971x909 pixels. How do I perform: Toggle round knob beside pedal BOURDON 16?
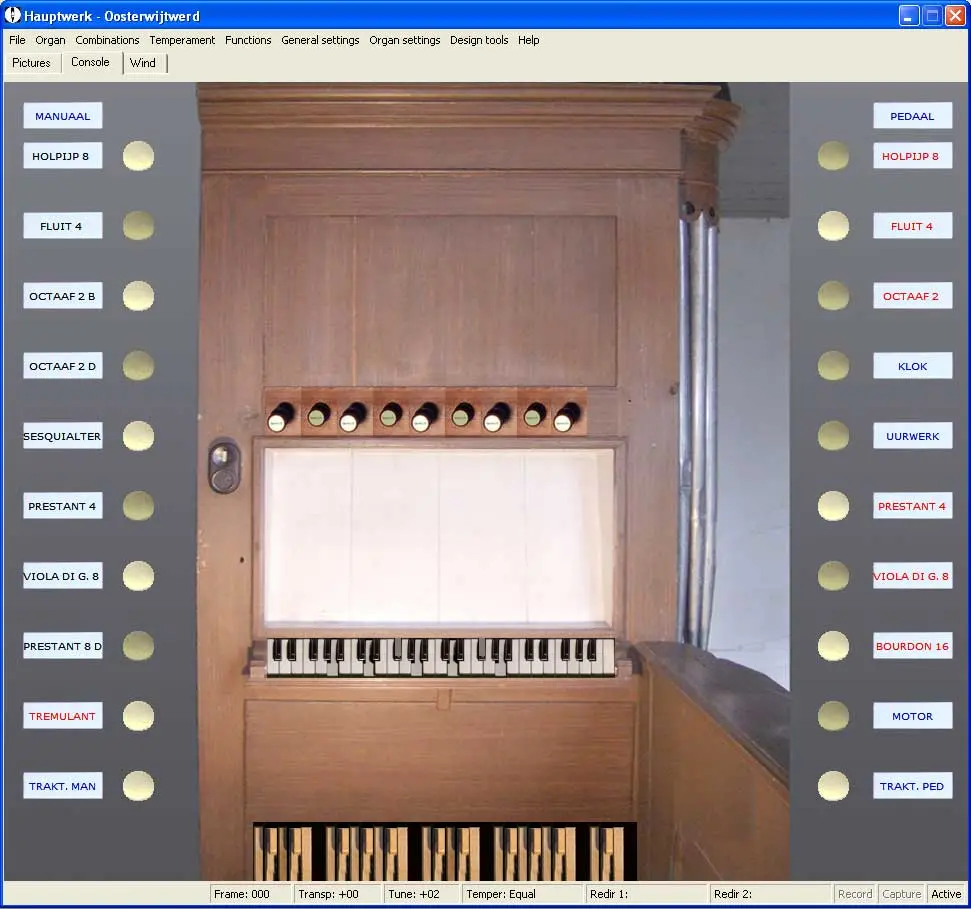(x=833, y=646)
